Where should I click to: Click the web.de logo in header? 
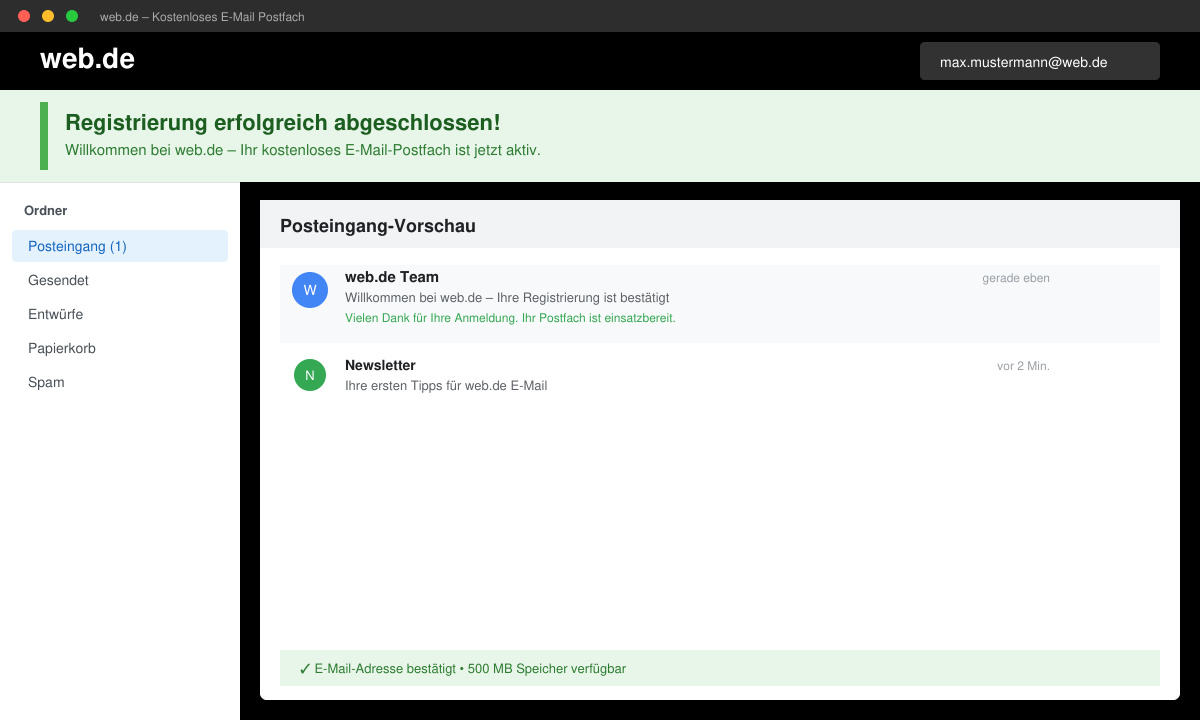87,59
